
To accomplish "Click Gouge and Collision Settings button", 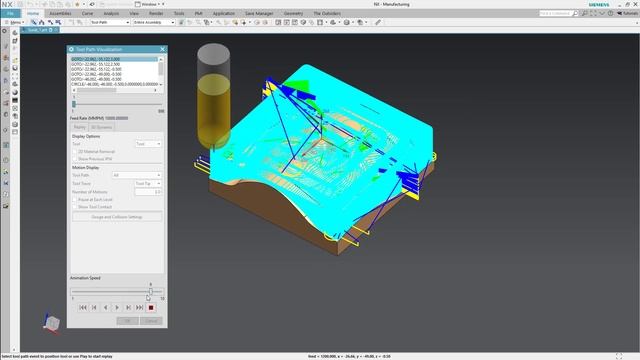I will [117, 217].
